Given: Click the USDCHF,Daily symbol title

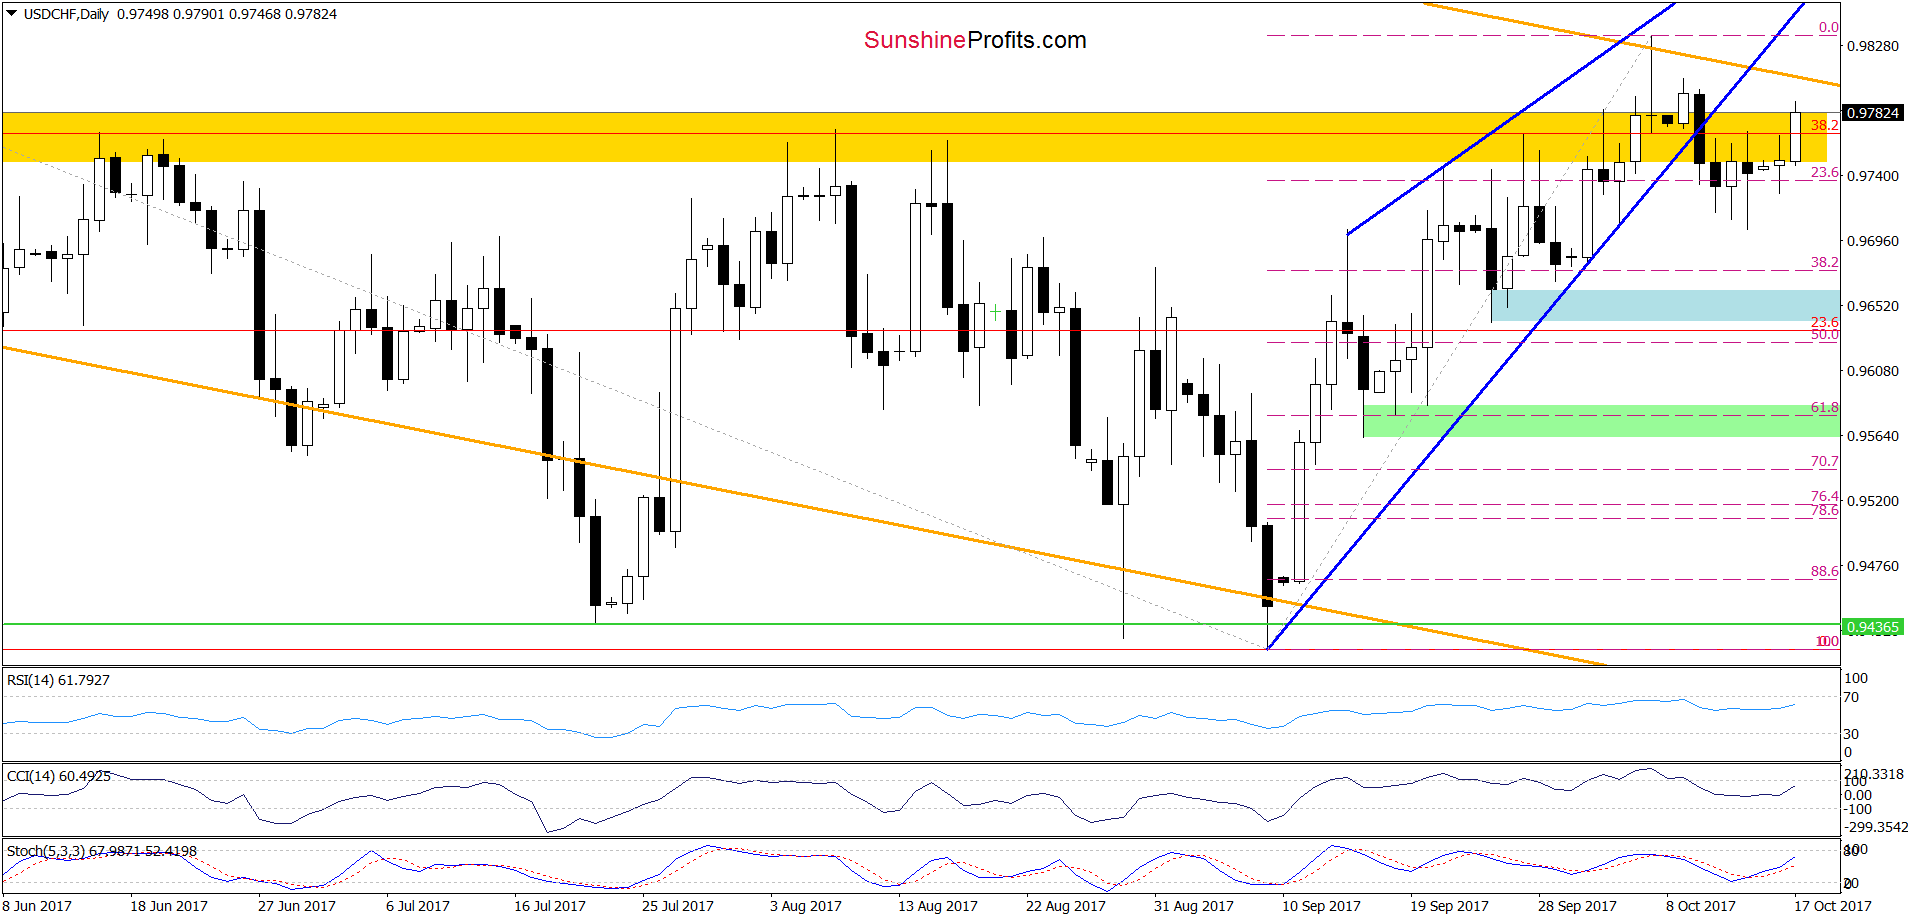Looking at the screenshot, I should [x=66, y=14].
